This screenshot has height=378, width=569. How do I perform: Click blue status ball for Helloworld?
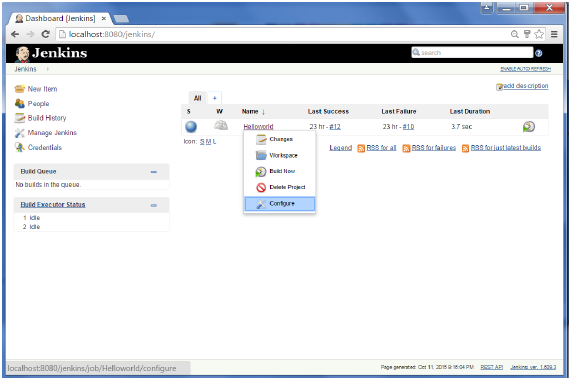click(191, 127)
